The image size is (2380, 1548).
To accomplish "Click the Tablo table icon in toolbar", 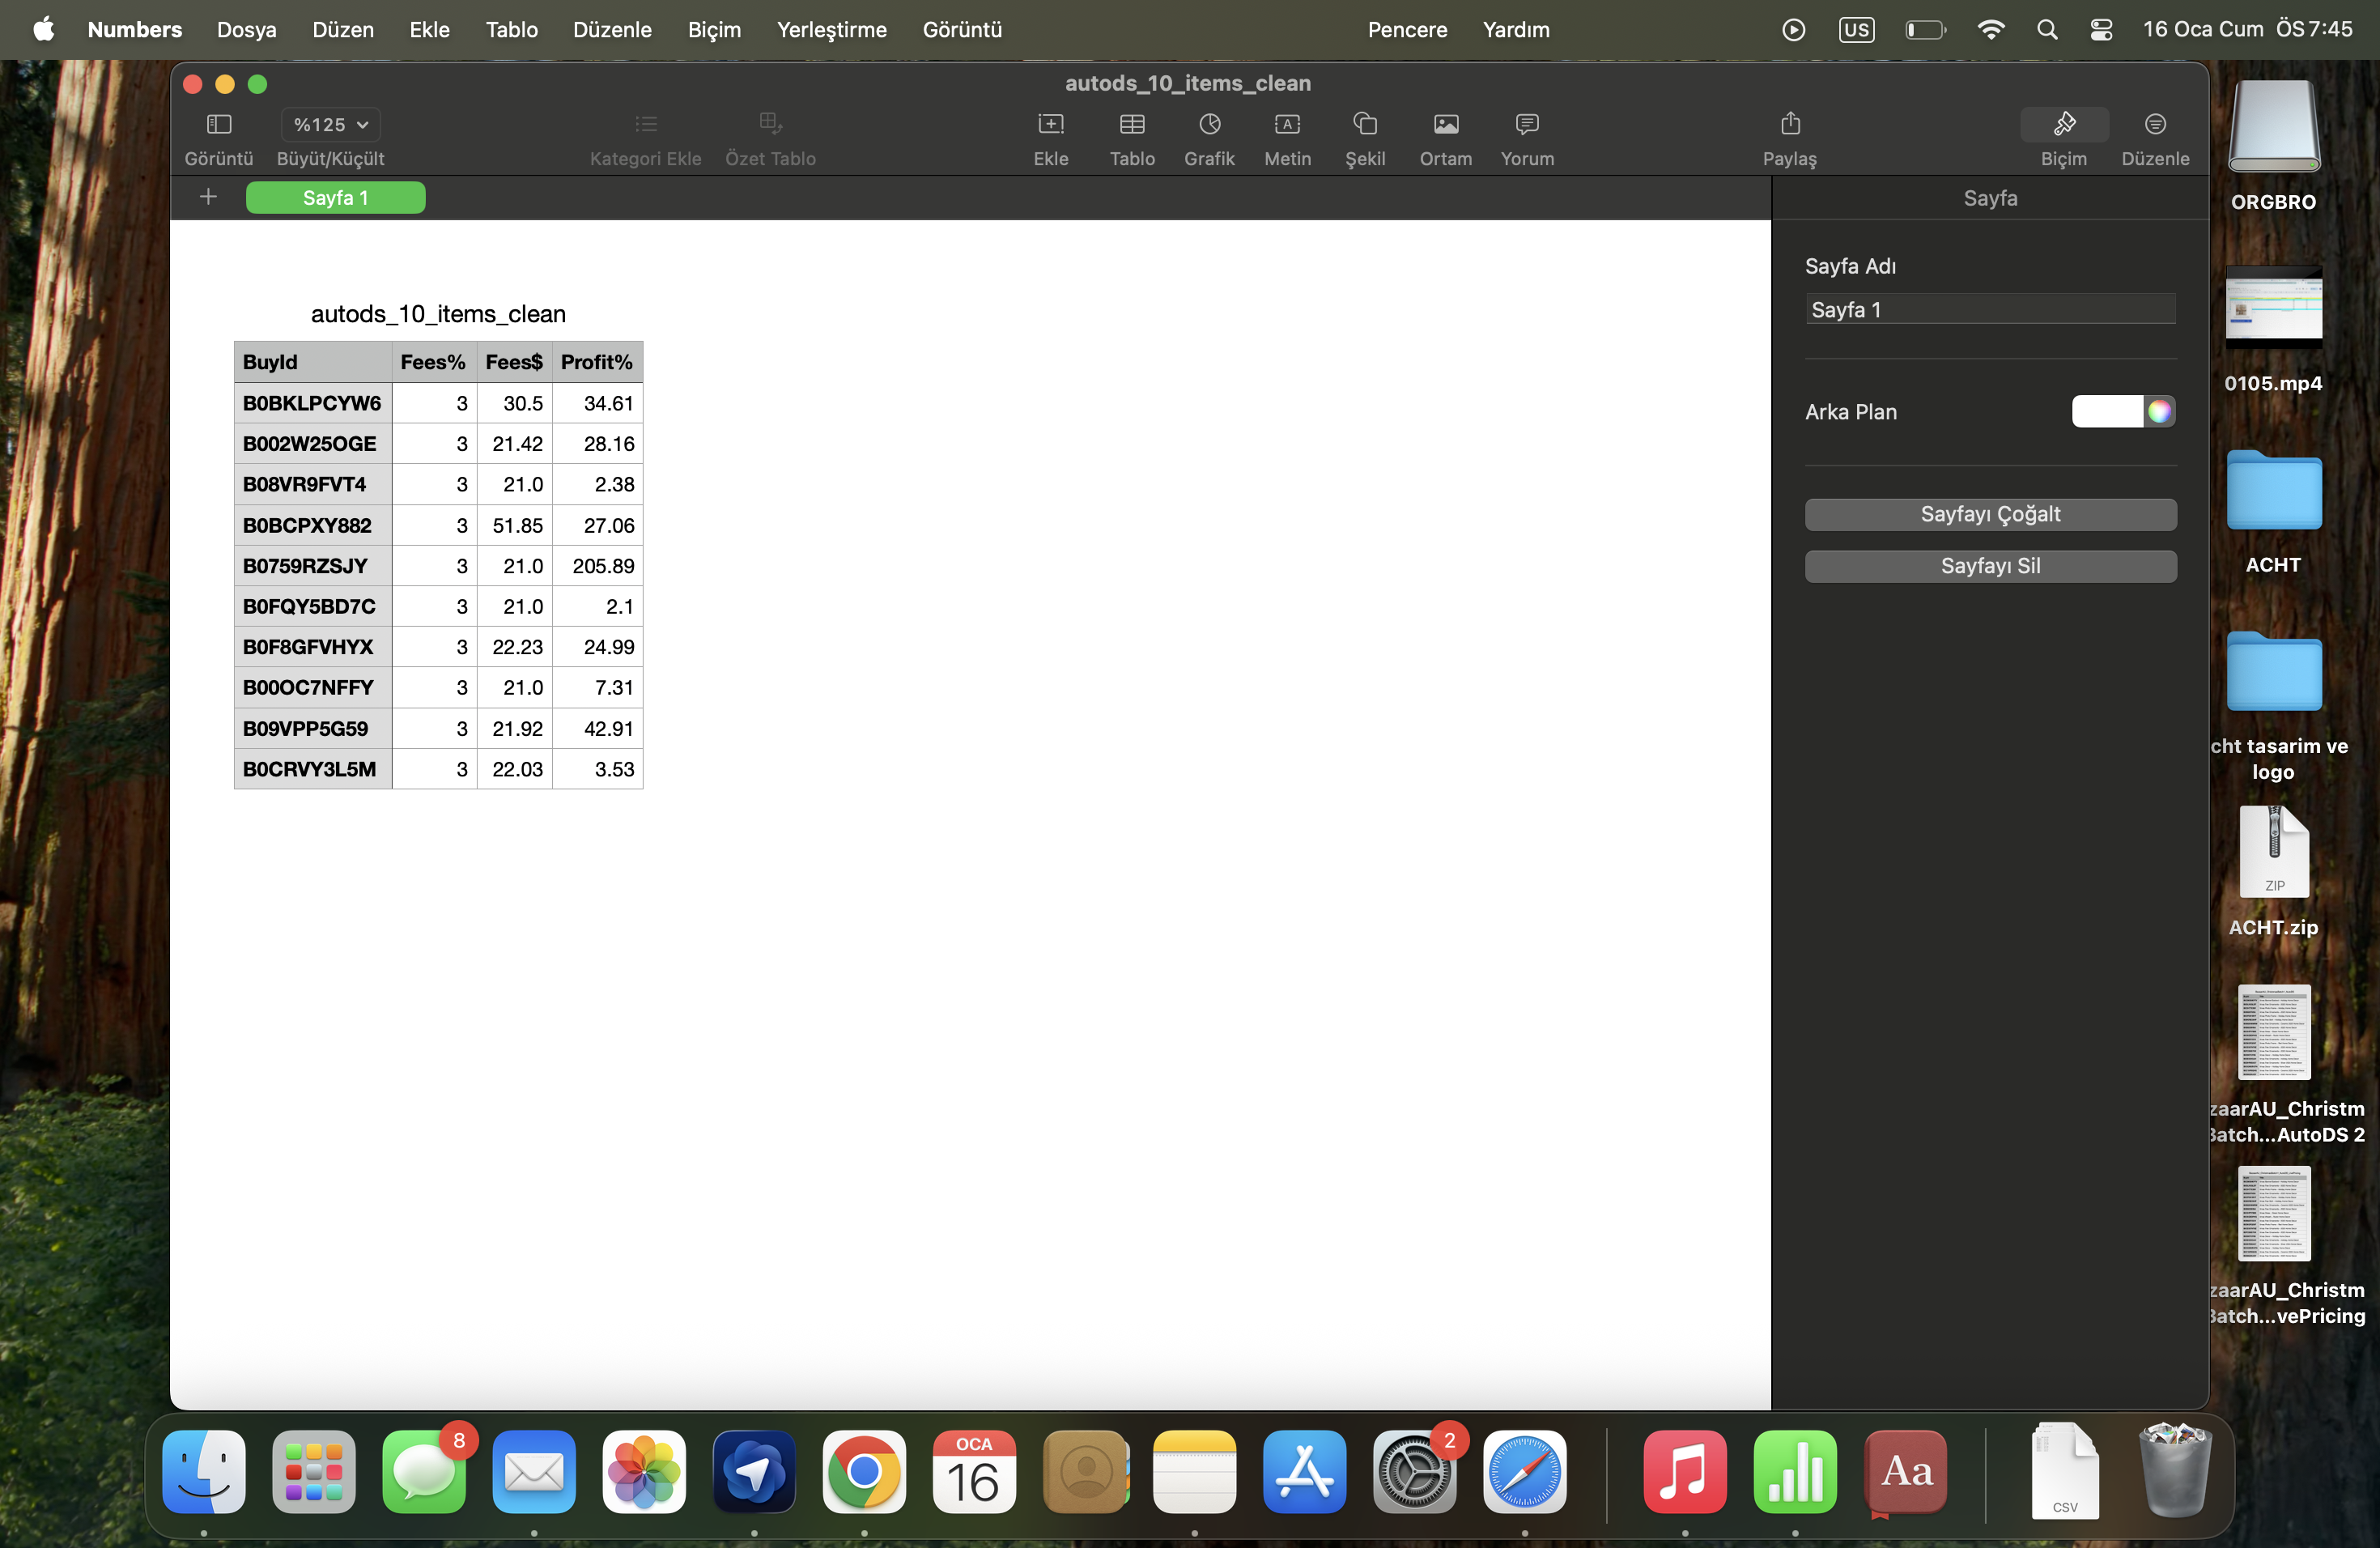I will click(x=1132, y=124).
